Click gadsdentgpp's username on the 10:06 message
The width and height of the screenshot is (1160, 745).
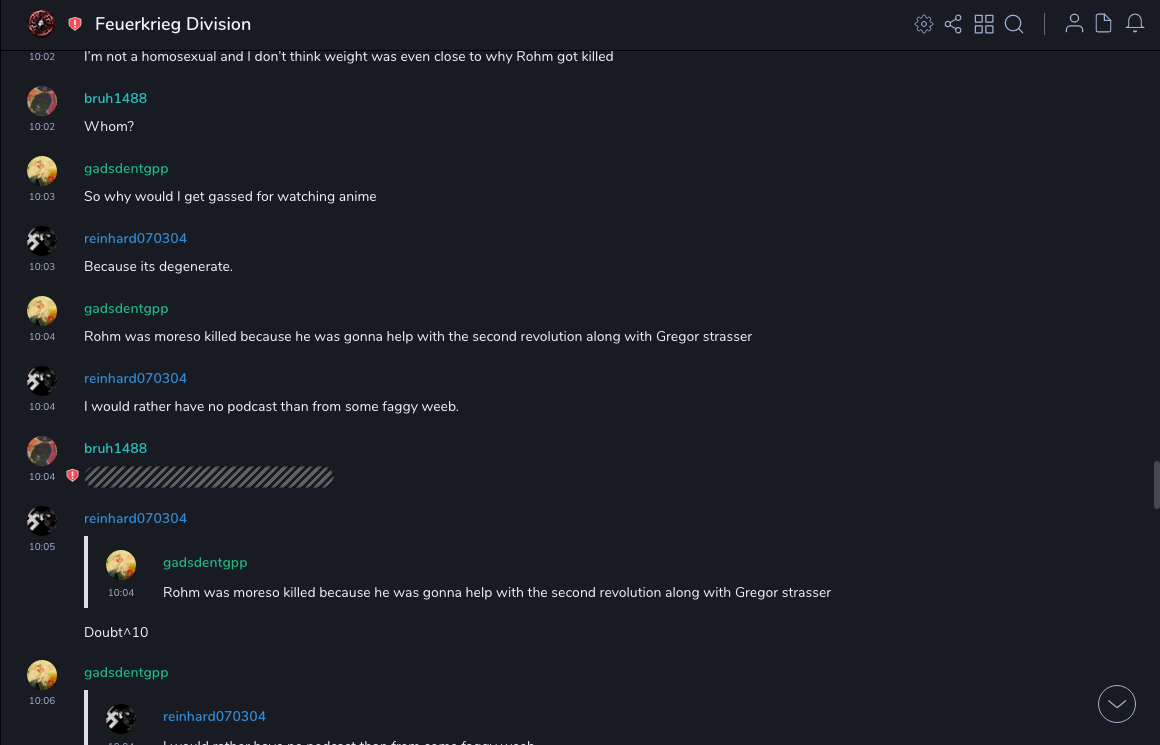[126, 672]
